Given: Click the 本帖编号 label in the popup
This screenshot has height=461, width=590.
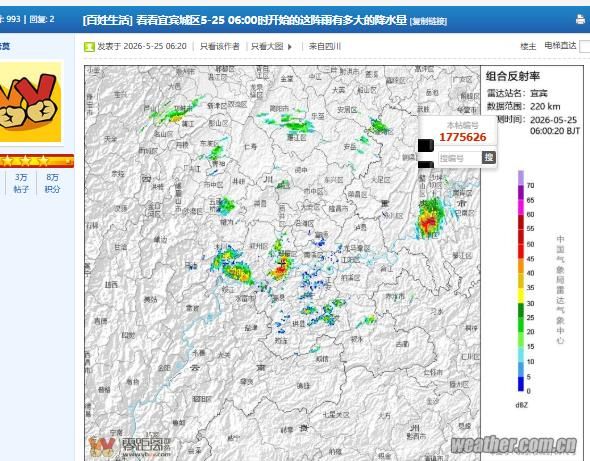Looking at the screenshot, I should [x=462, y=125].
